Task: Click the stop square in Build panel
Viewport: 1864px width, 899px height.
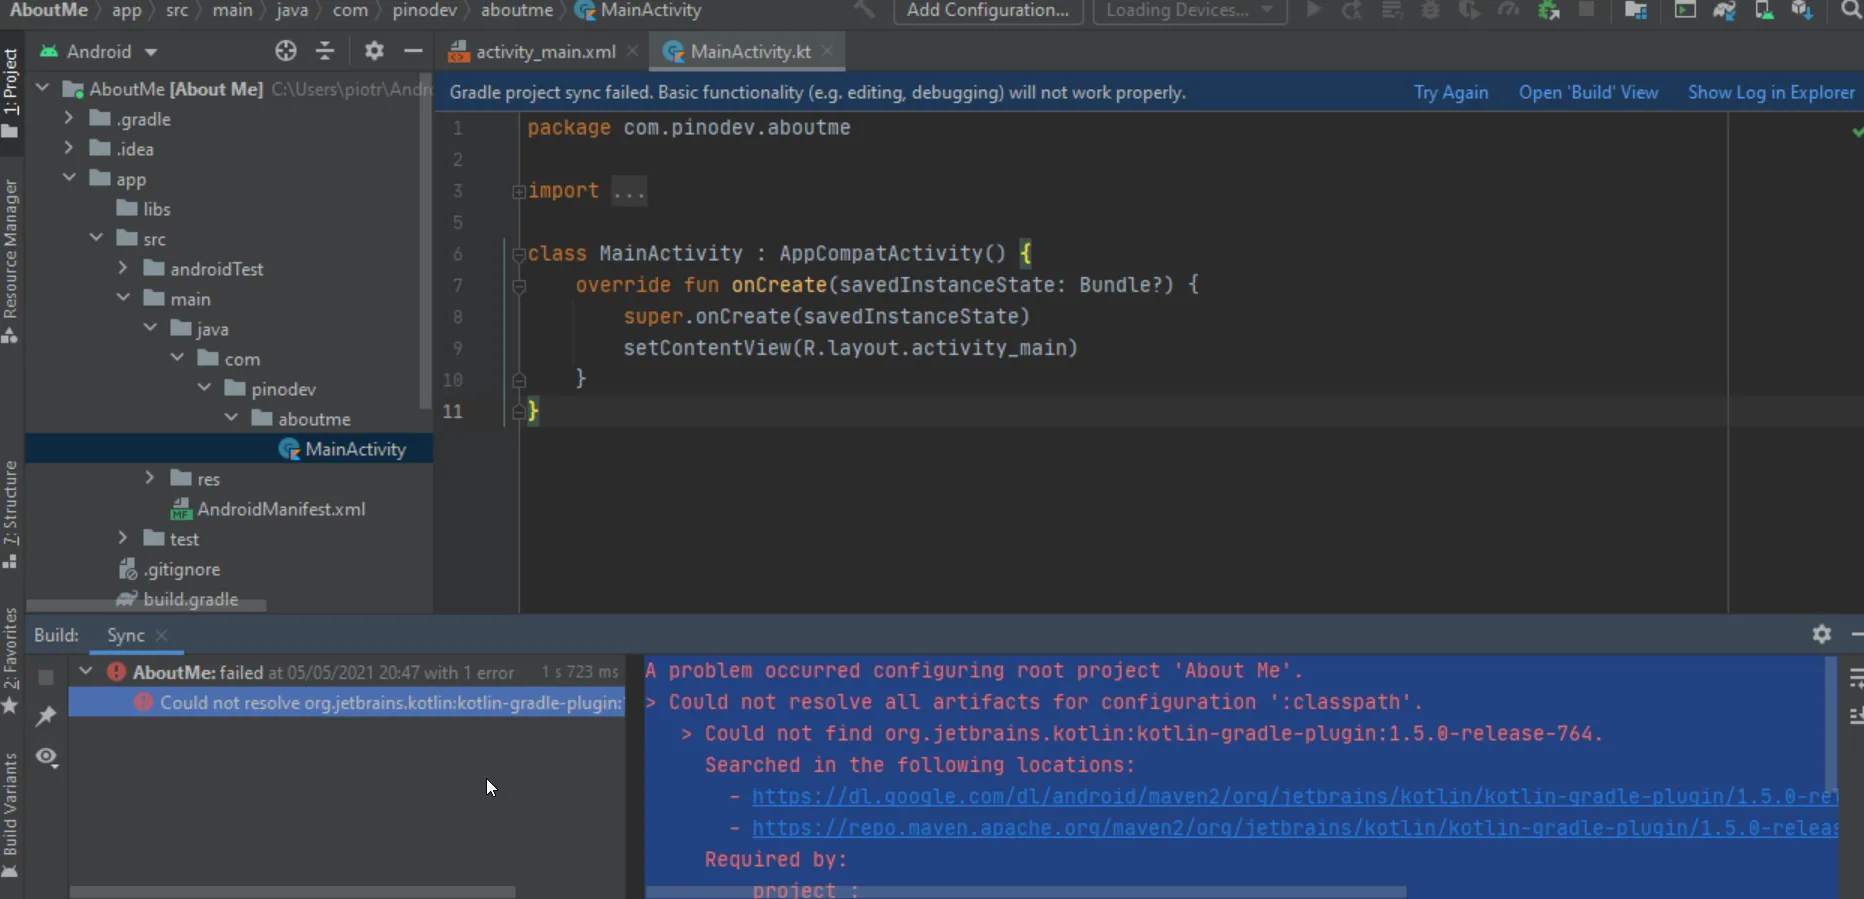Action: tap(46, 677)
